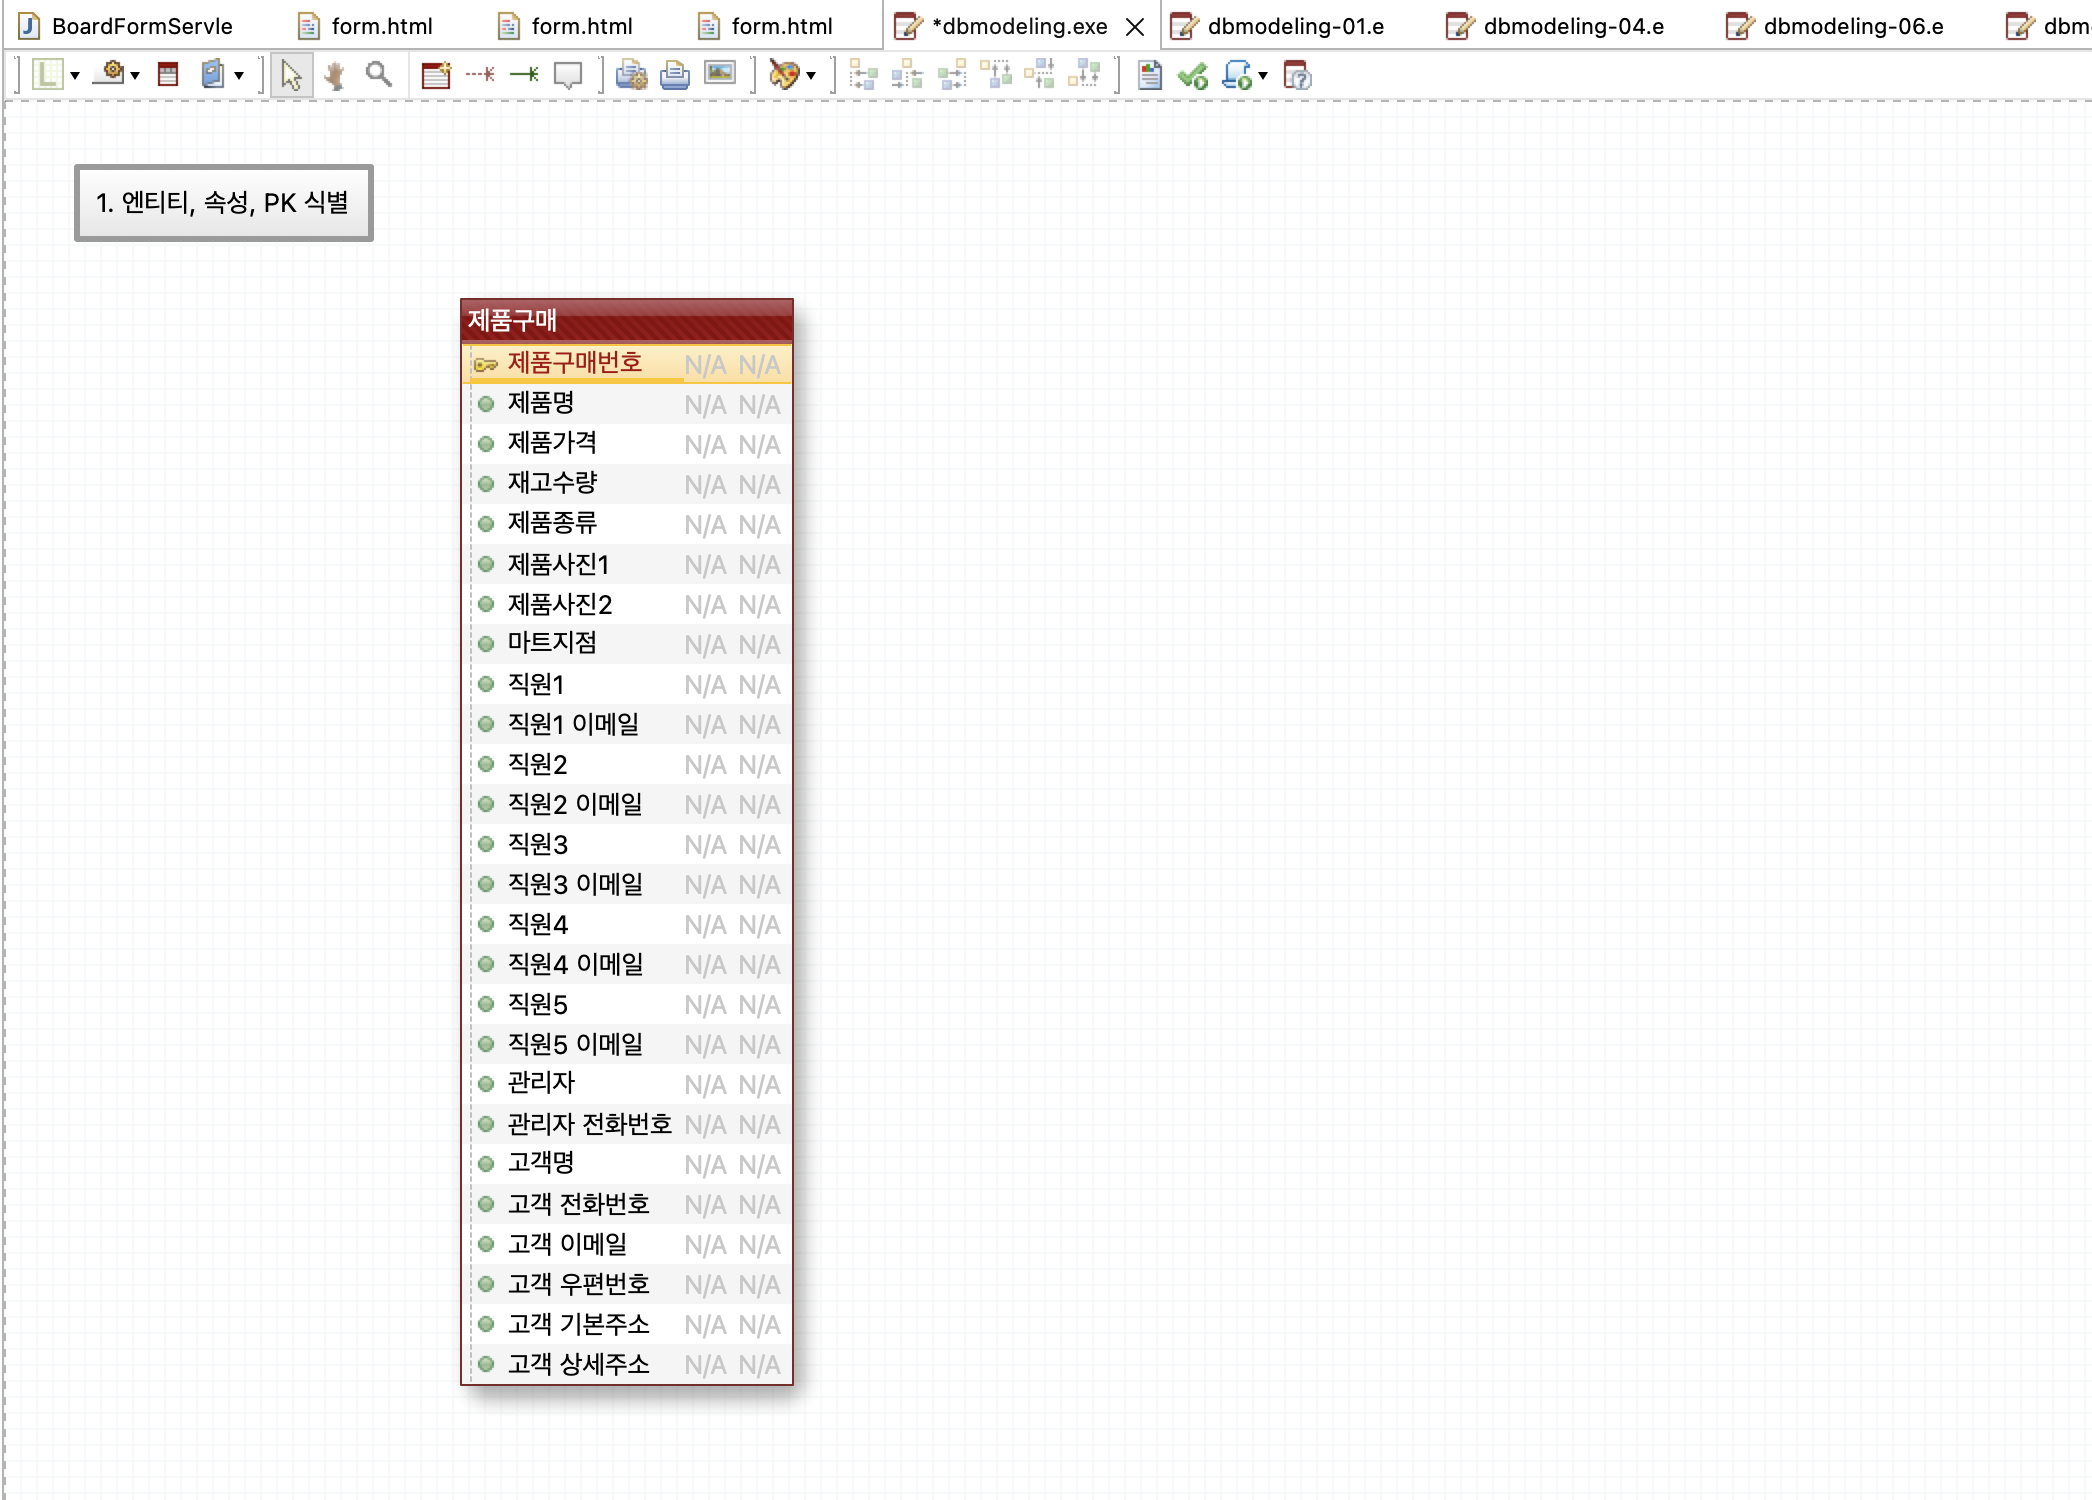
Task: Select the 고객명 column row
Action: [627, 1164]
